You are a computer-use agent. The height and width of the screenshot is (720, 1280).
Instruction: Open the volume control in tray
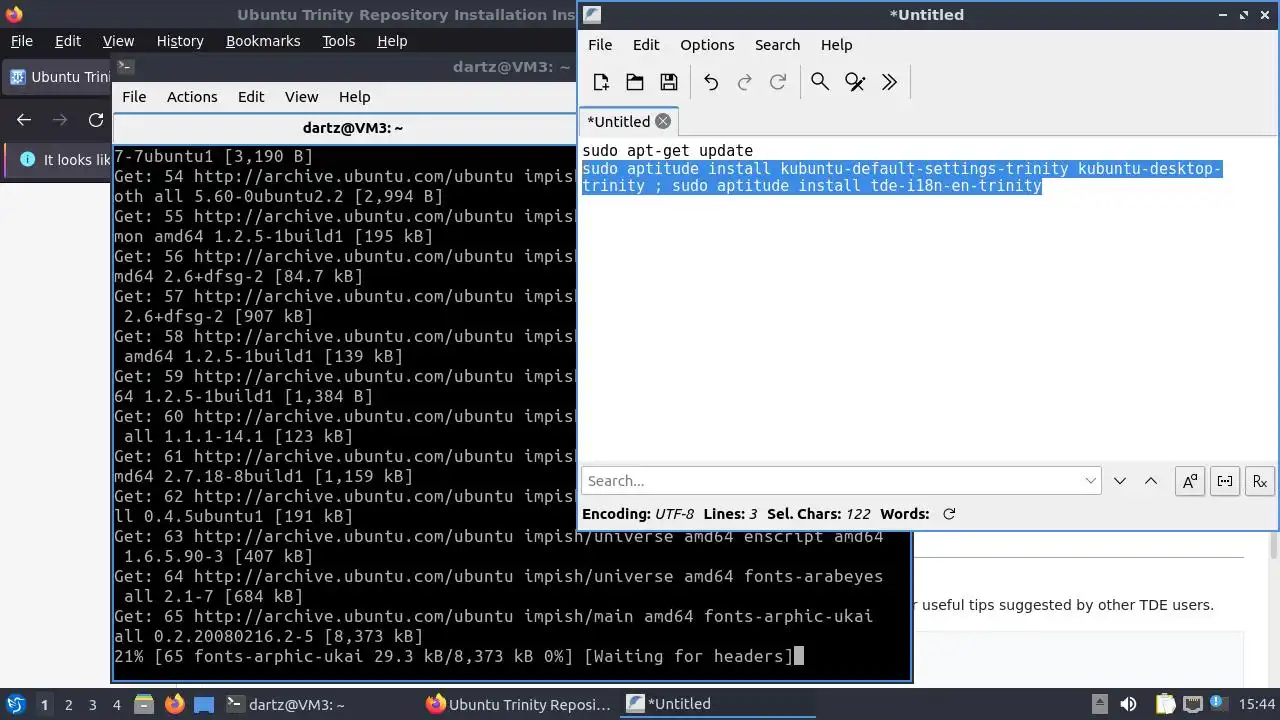pos(1128,704)
